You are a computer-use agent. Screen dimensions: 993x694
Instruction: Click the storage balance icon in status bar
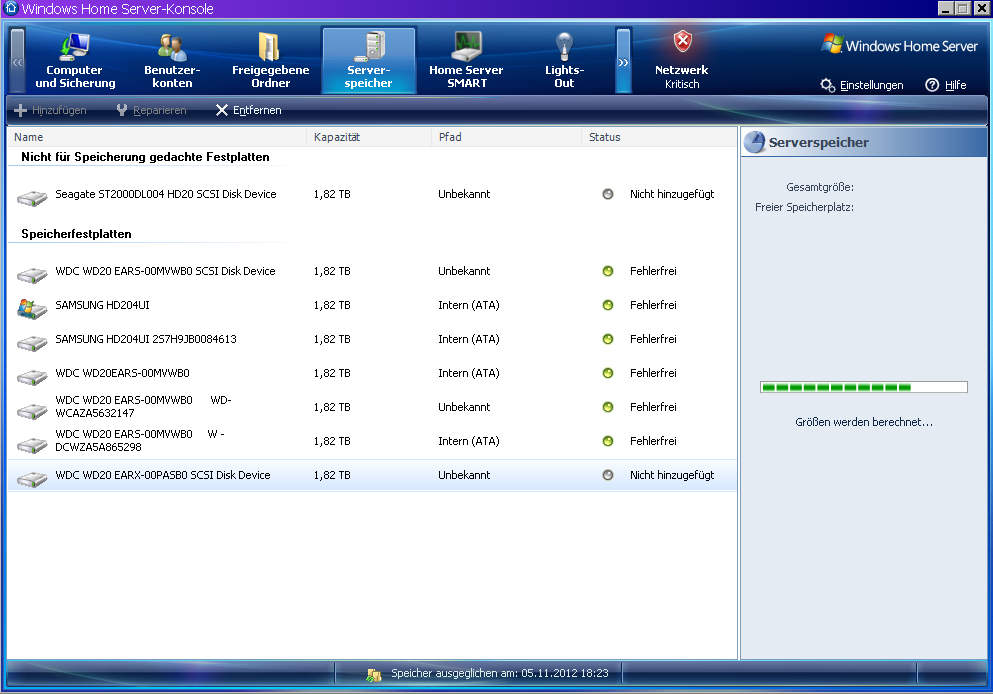(x=374, y=676)
